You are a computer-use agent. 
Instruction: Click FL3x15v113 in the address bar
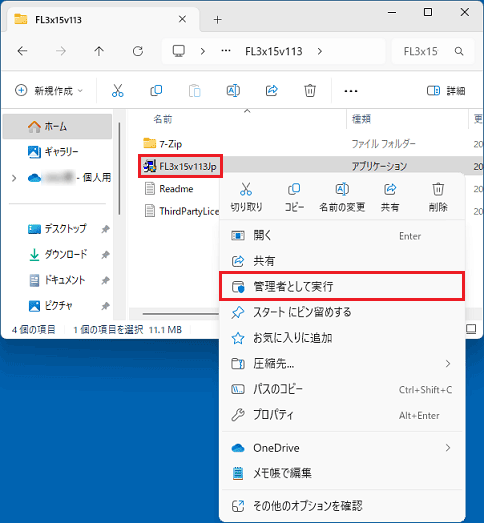pyautogui.click(x=274, y=51)
